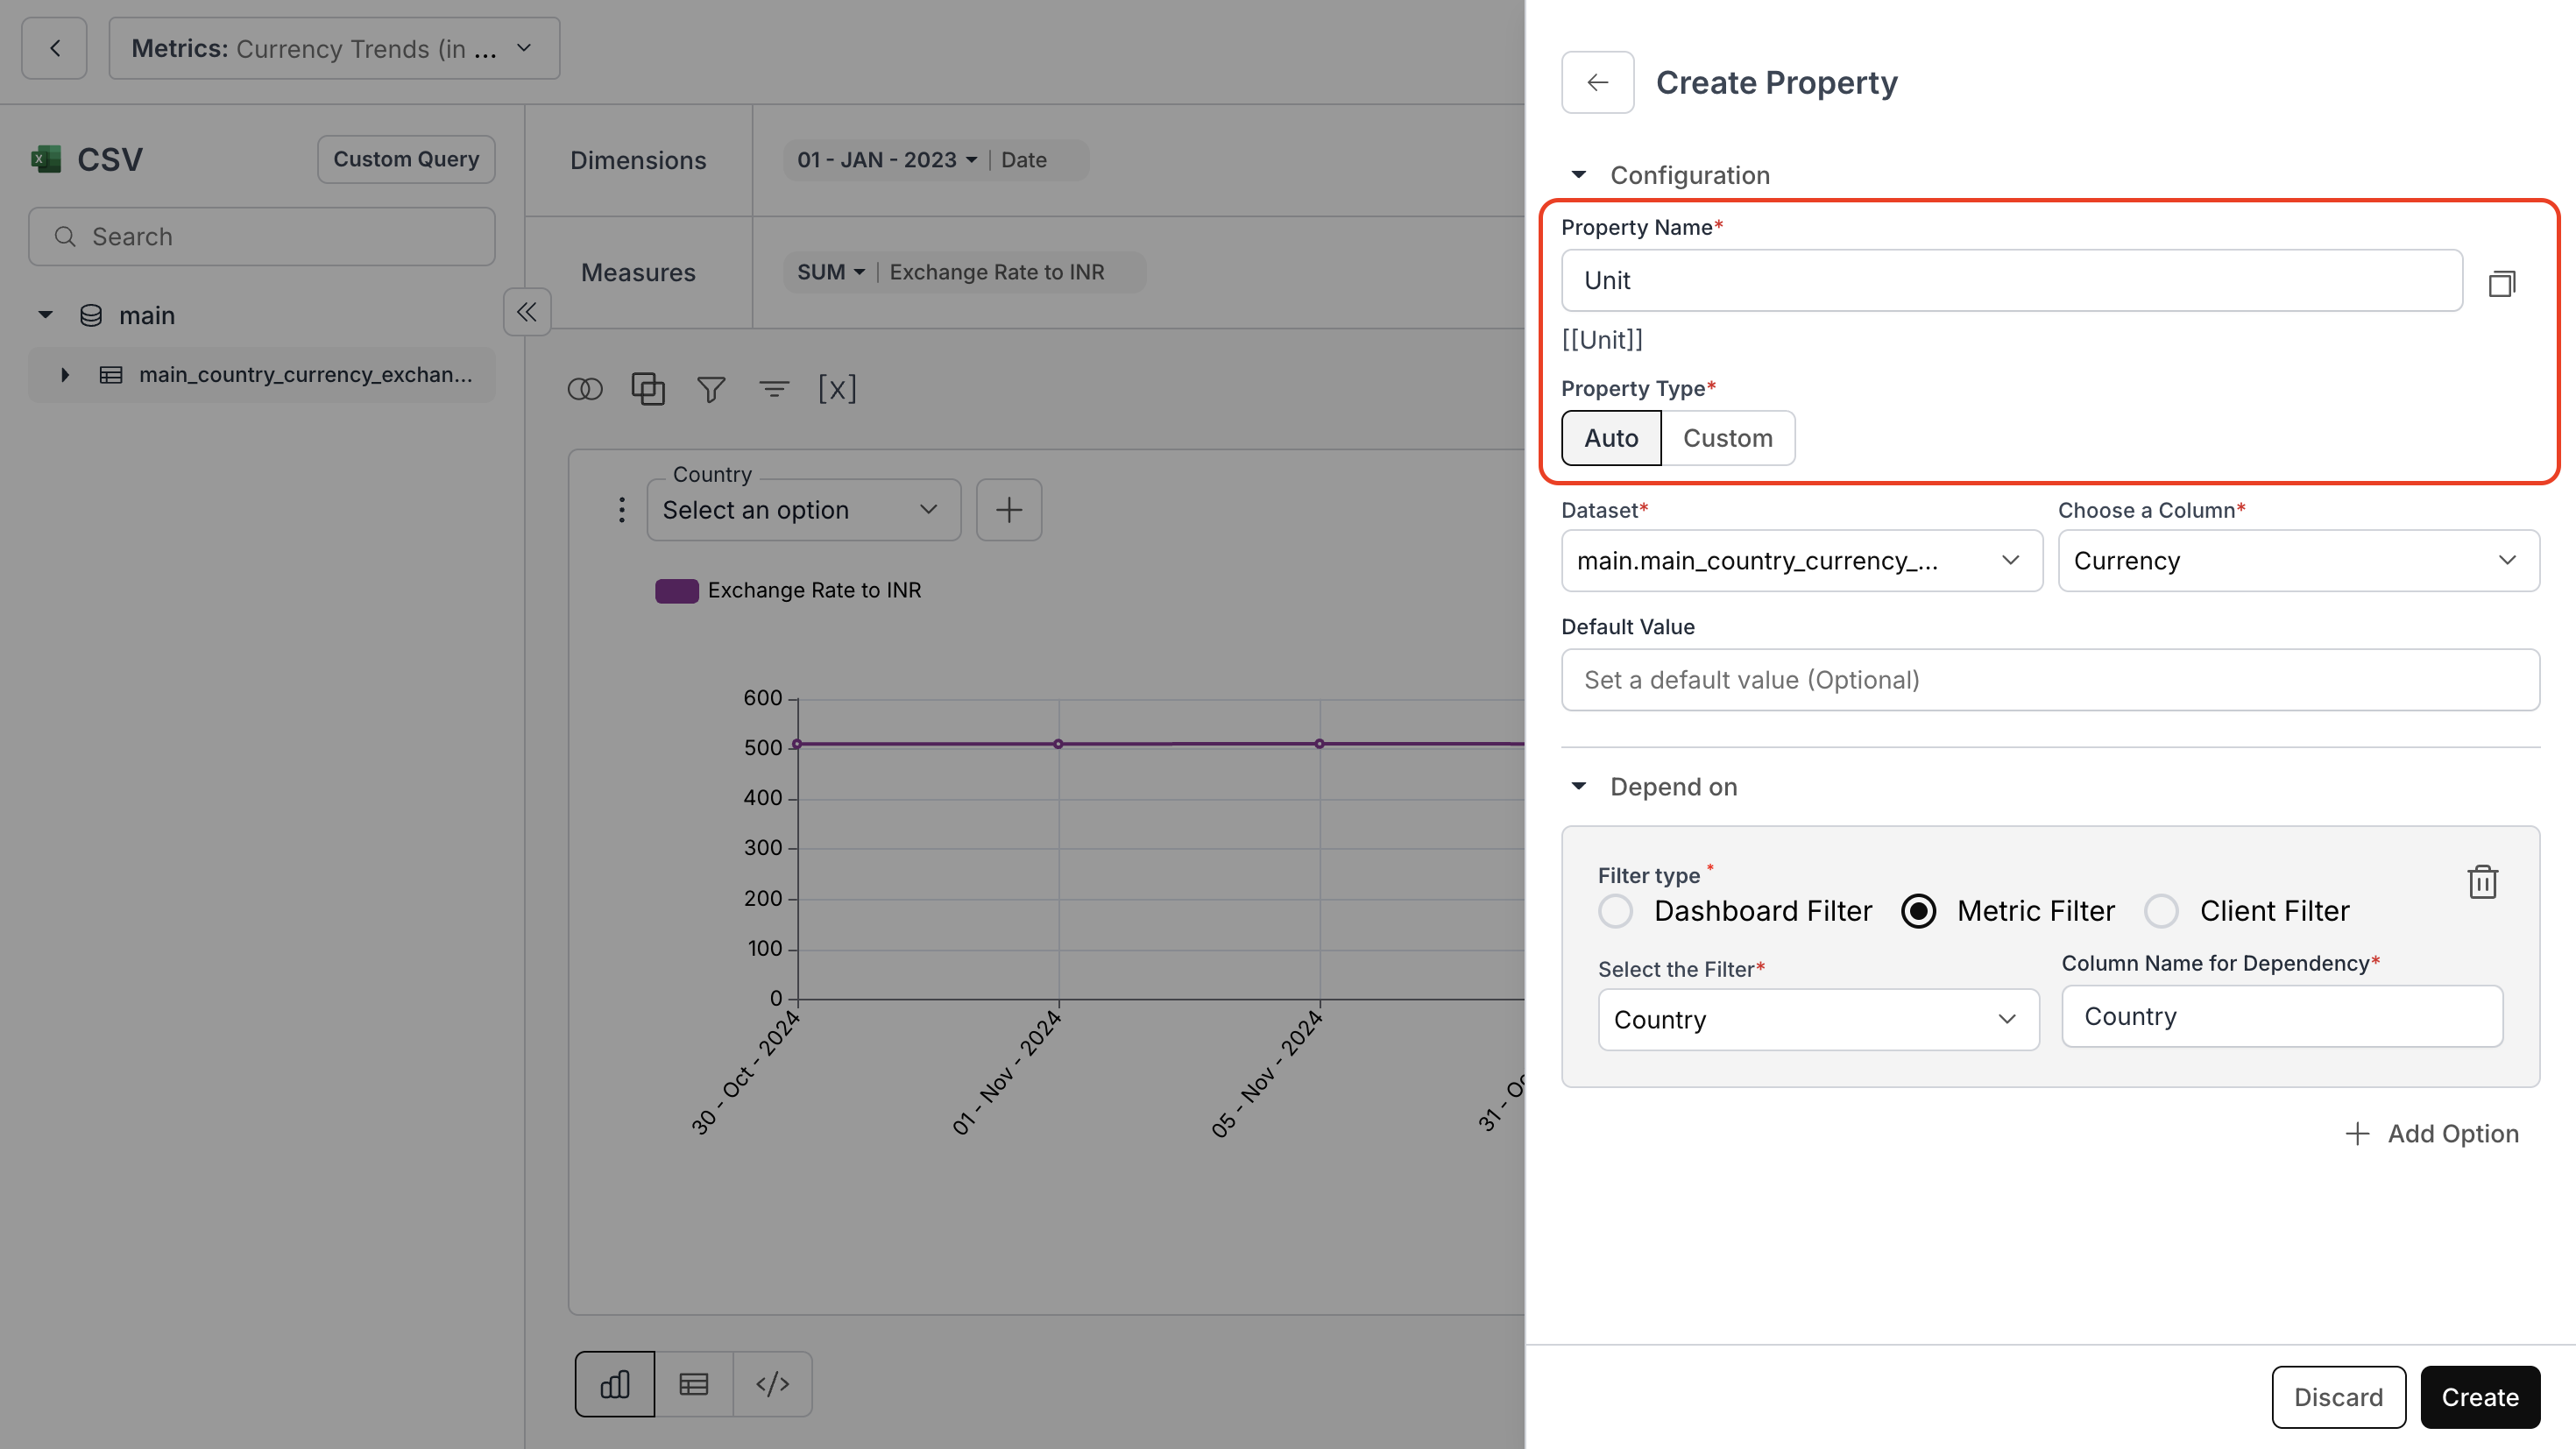Viewport: 2576px width, 1449px height.
Task: Click the Exchange Rate to INR color swatch
Action: [678, 590]
